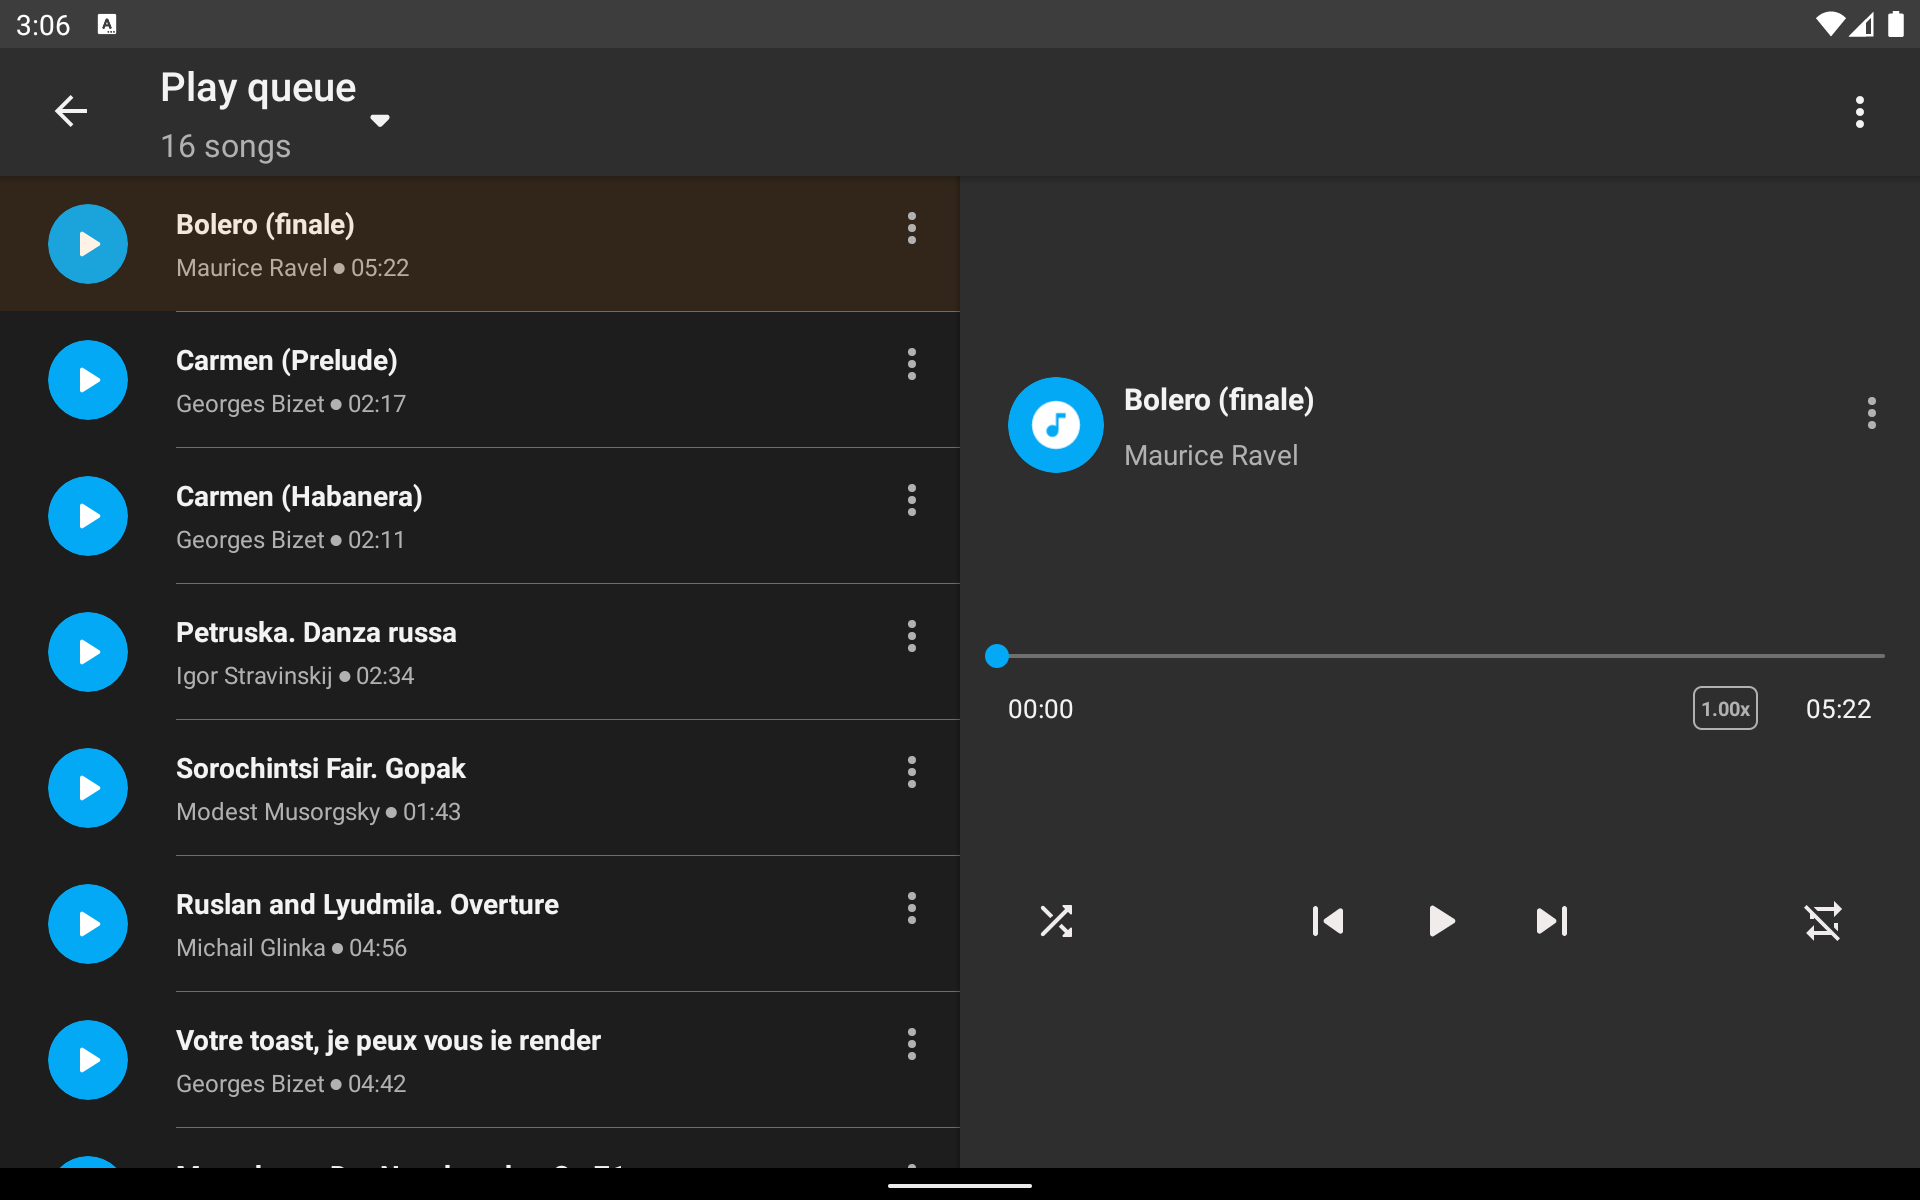Play Votre toast, je peux vous ie render
Image resolution: width=1920 pixels, height=1200 pixels.
[88, 1060]
